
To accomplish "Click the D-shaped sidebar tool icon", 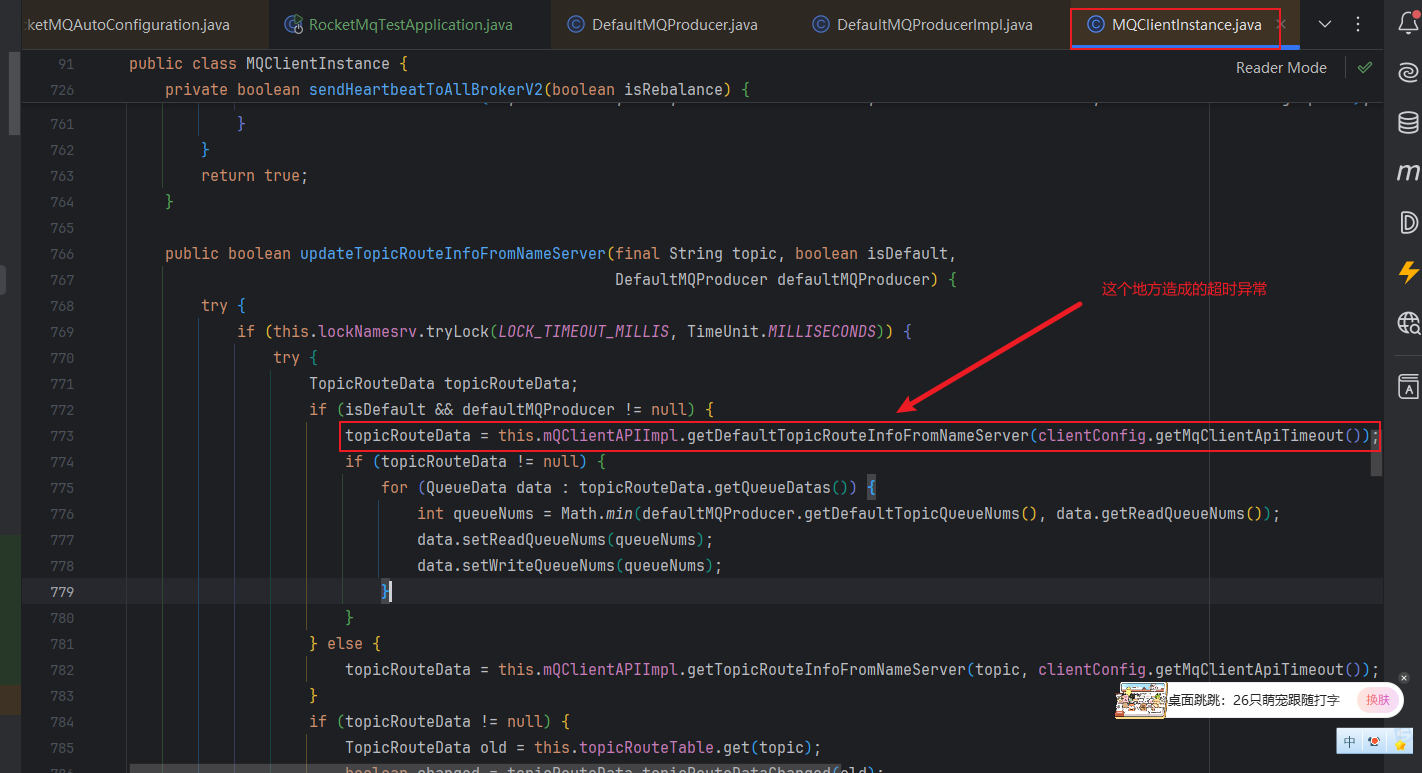I will [1408, 222].
